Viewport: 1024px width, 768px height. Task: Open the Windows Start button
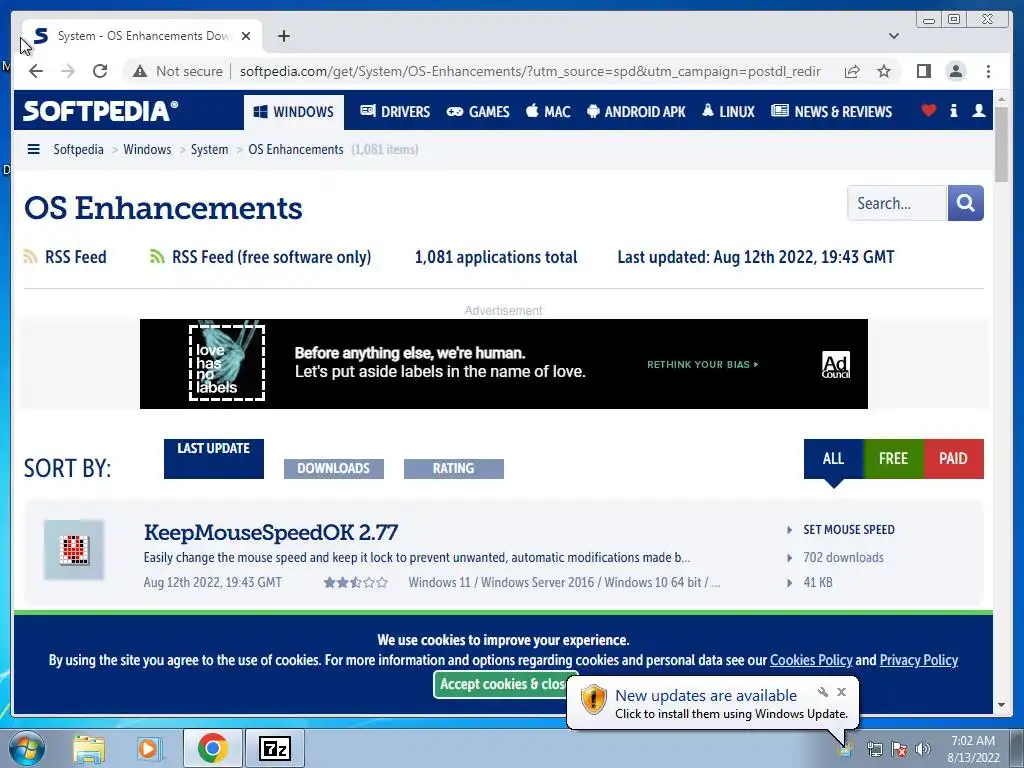pos(27,748)
